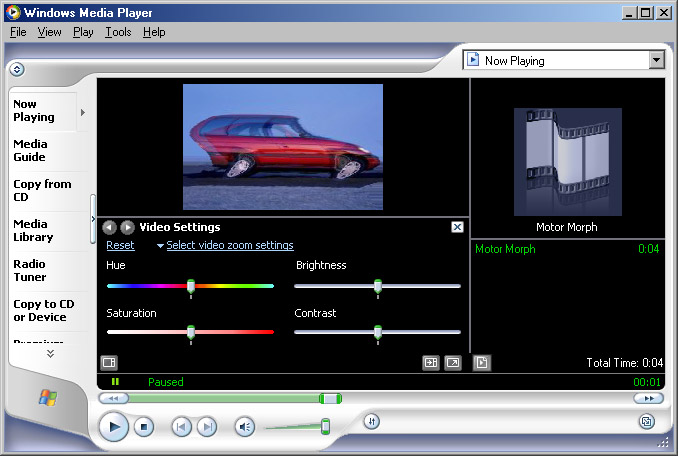Toggle menu bar auto-hide round button
Viewport: 678px width, 456px height.
pyautogui.click(x=17, y=69)
